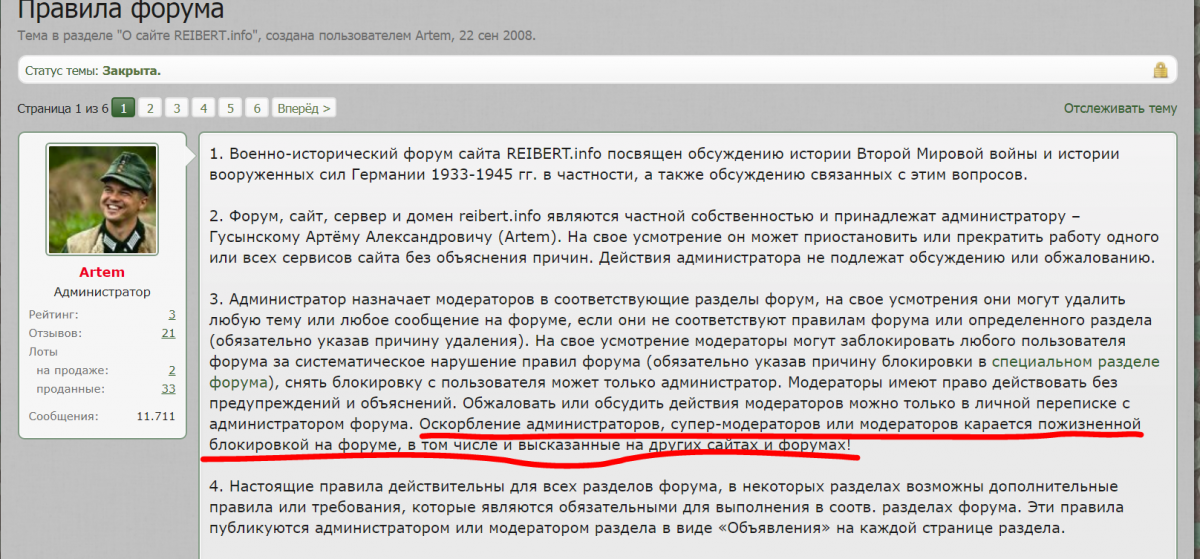Screen dimensions: 1200x559
Task: Open Artem's avatar photo
Action: 102,198
